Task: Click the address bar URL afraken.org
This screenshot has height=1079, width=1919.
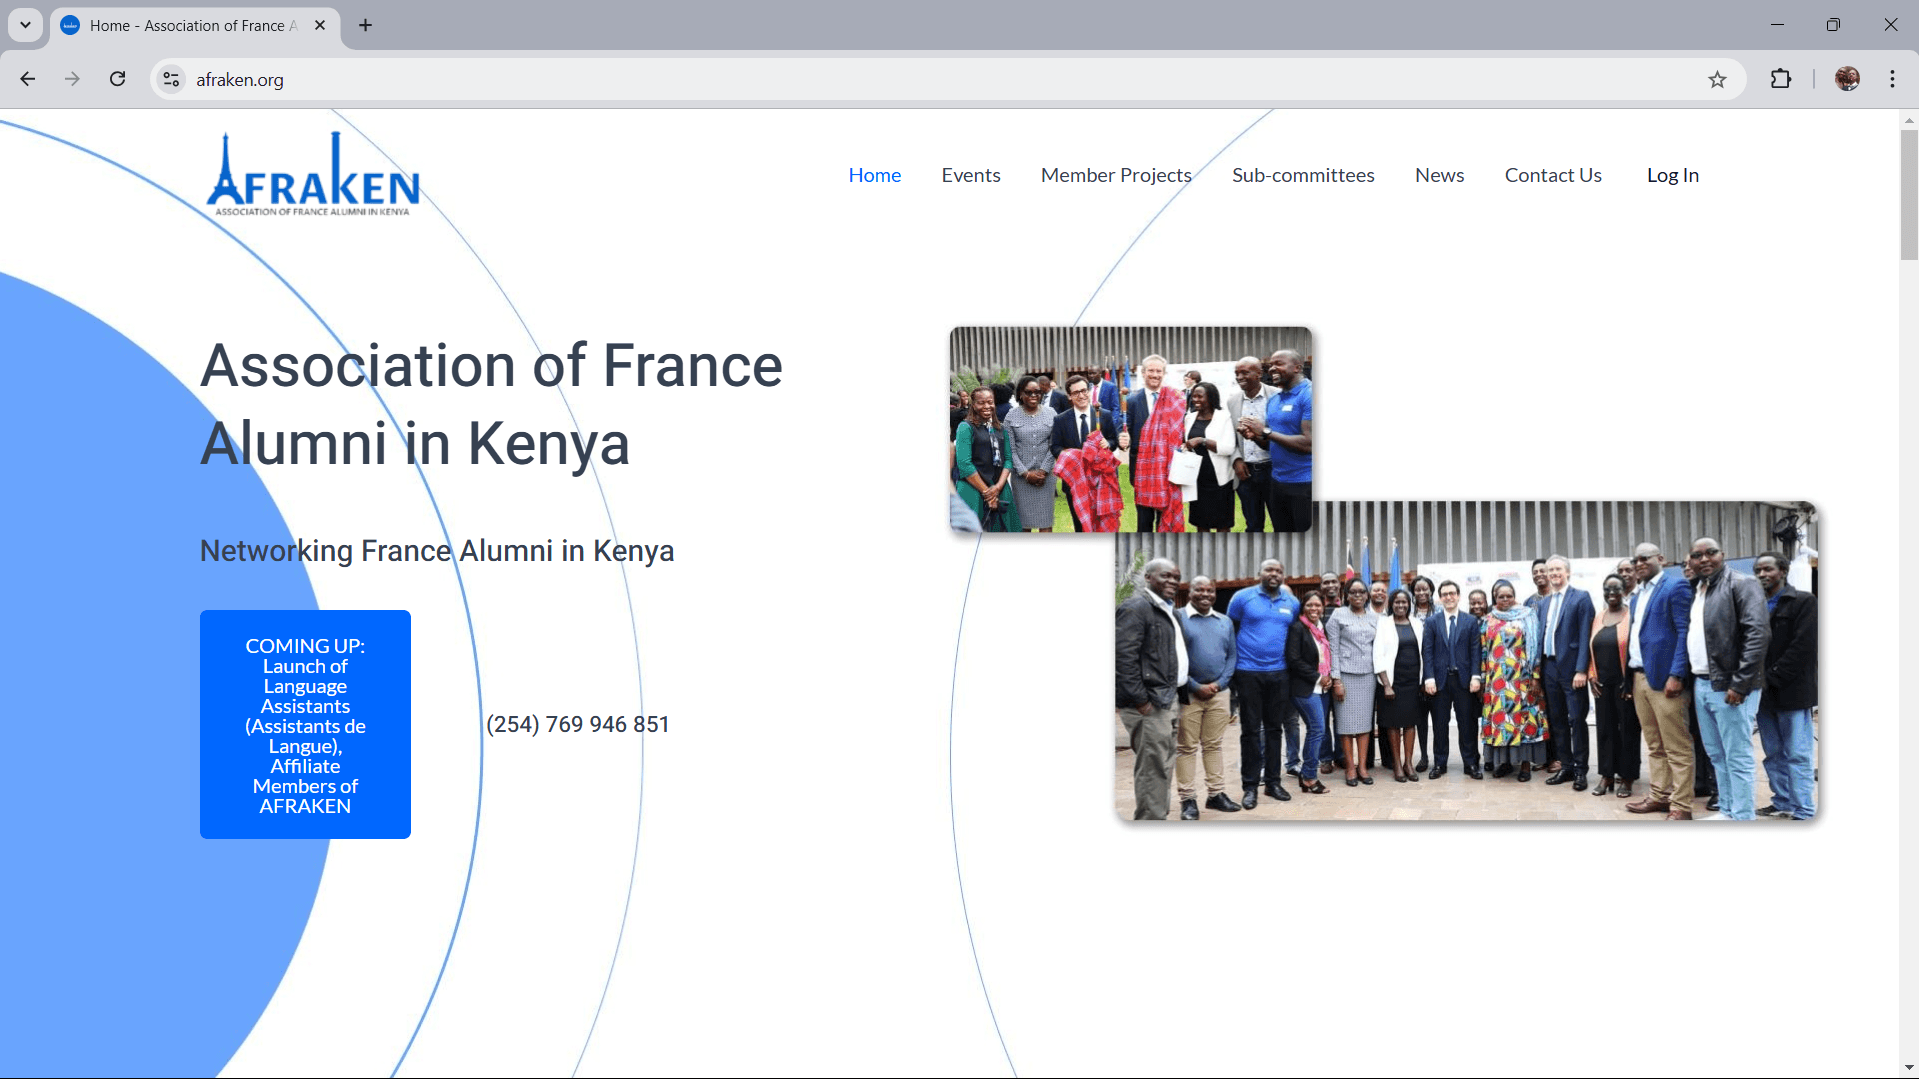Action: (240, 80)
